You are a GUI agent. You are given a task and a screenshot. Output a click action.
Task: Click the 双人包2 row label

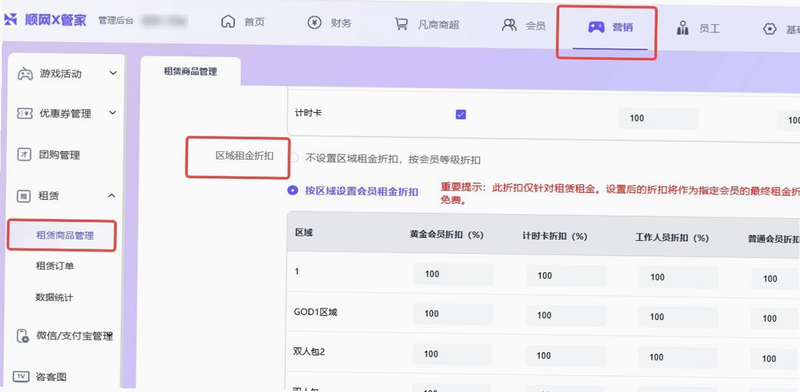pyautogui.click(x=309, y=351)
